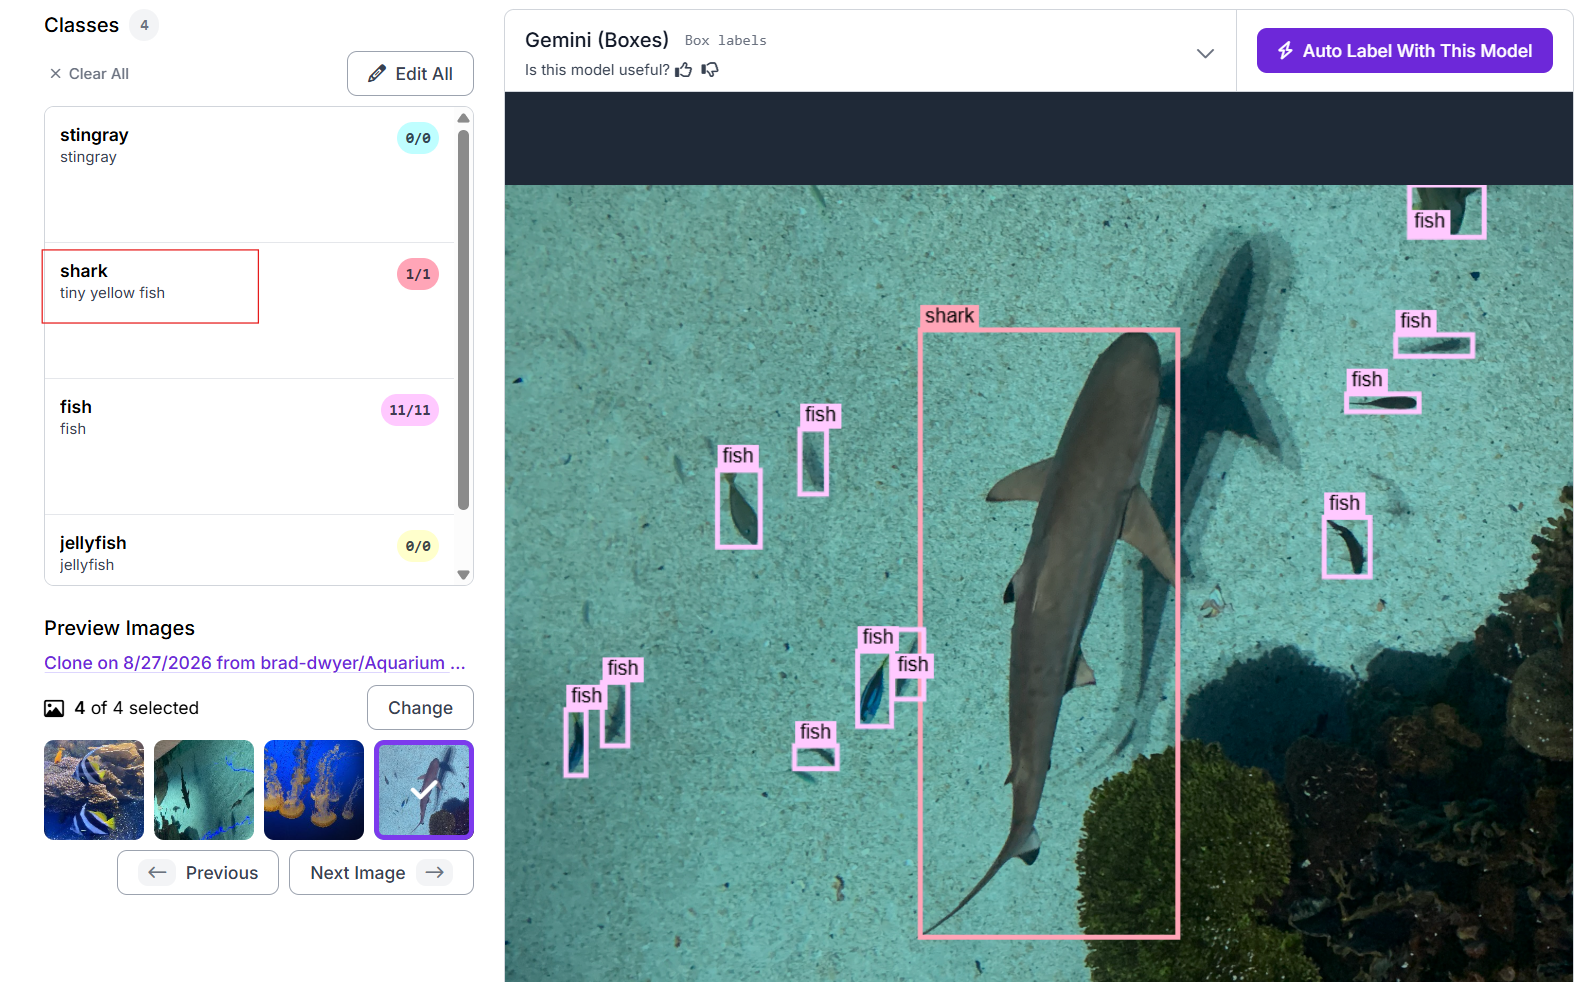Select the jellyfish class row

250,550
